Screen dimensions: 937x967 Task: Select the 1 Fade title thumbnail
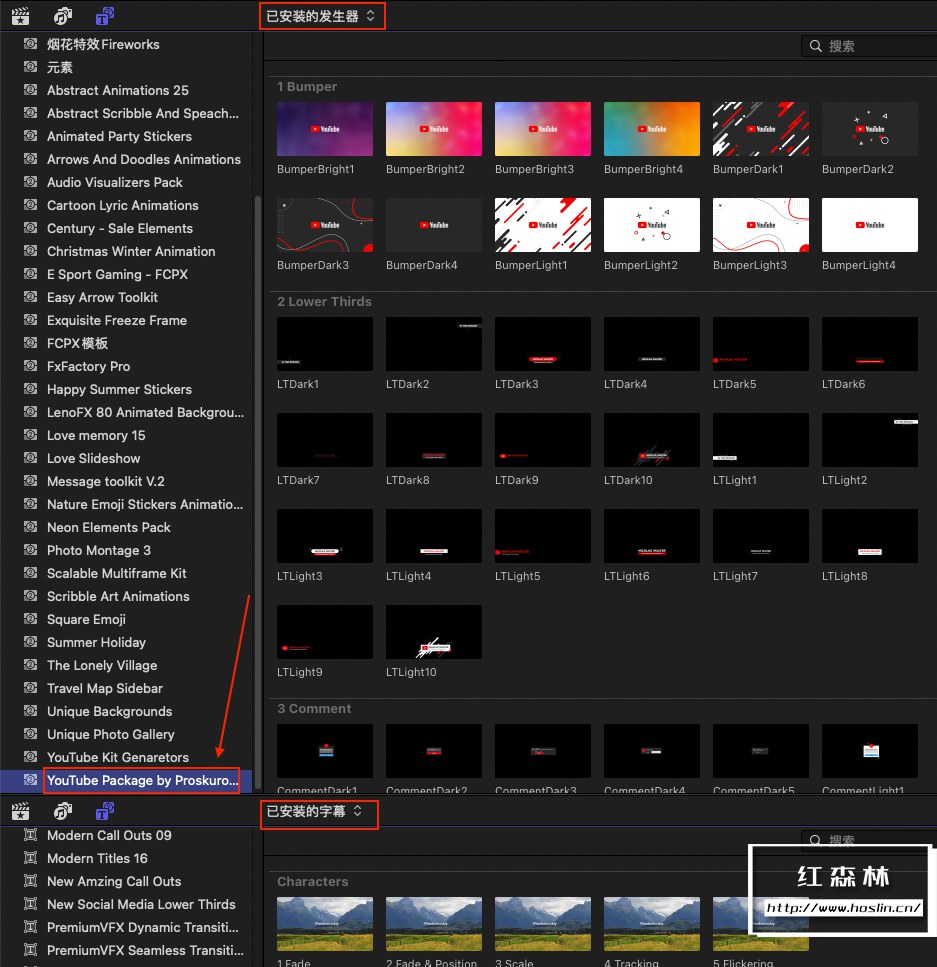pyautogui.click(x=325, y=924)
